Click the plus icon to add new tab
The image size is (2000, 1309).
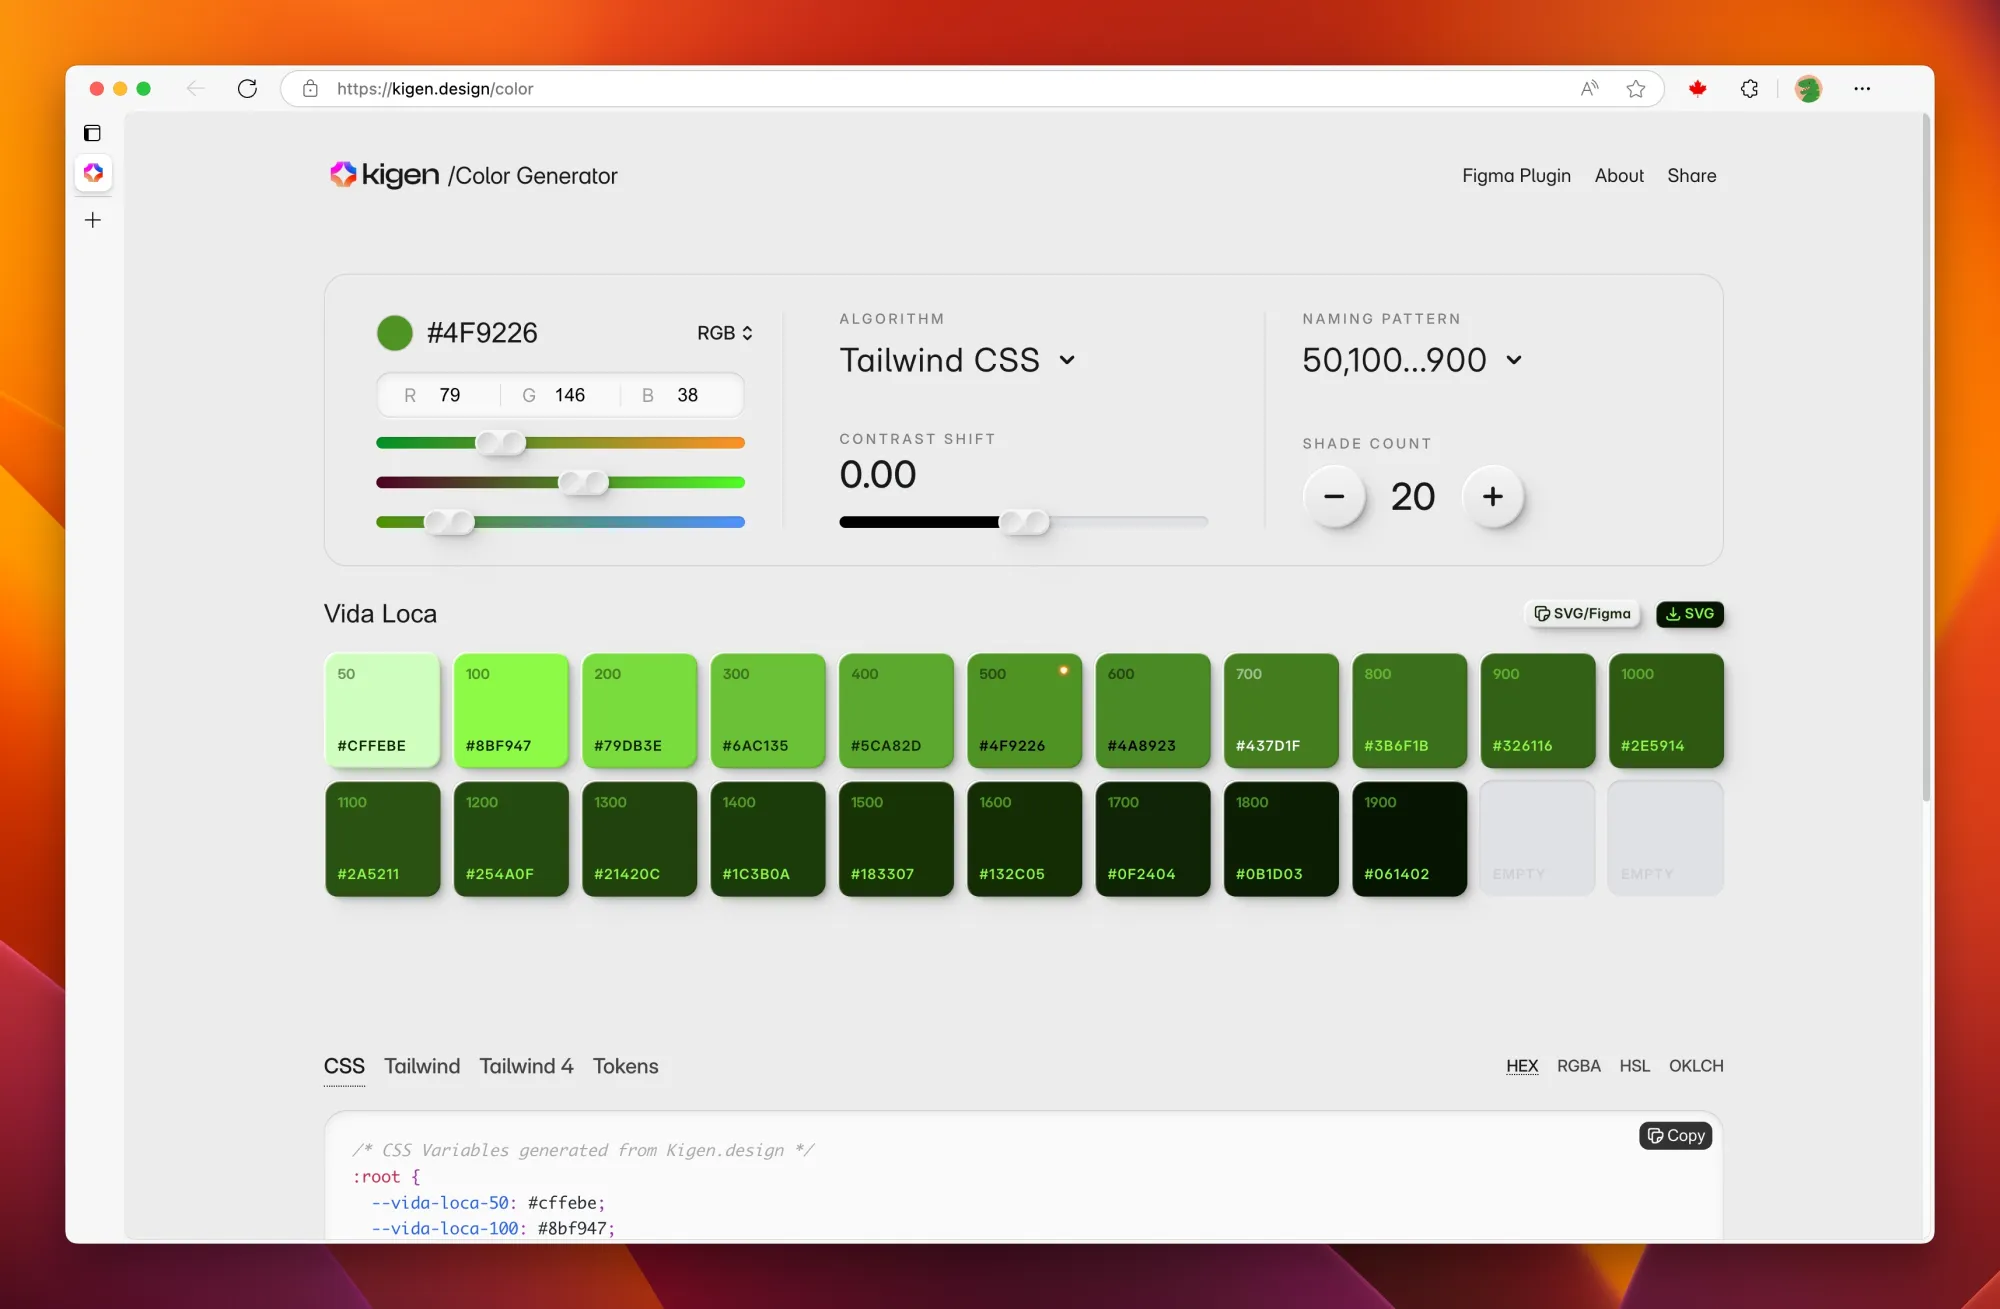(x=93, y=220)
